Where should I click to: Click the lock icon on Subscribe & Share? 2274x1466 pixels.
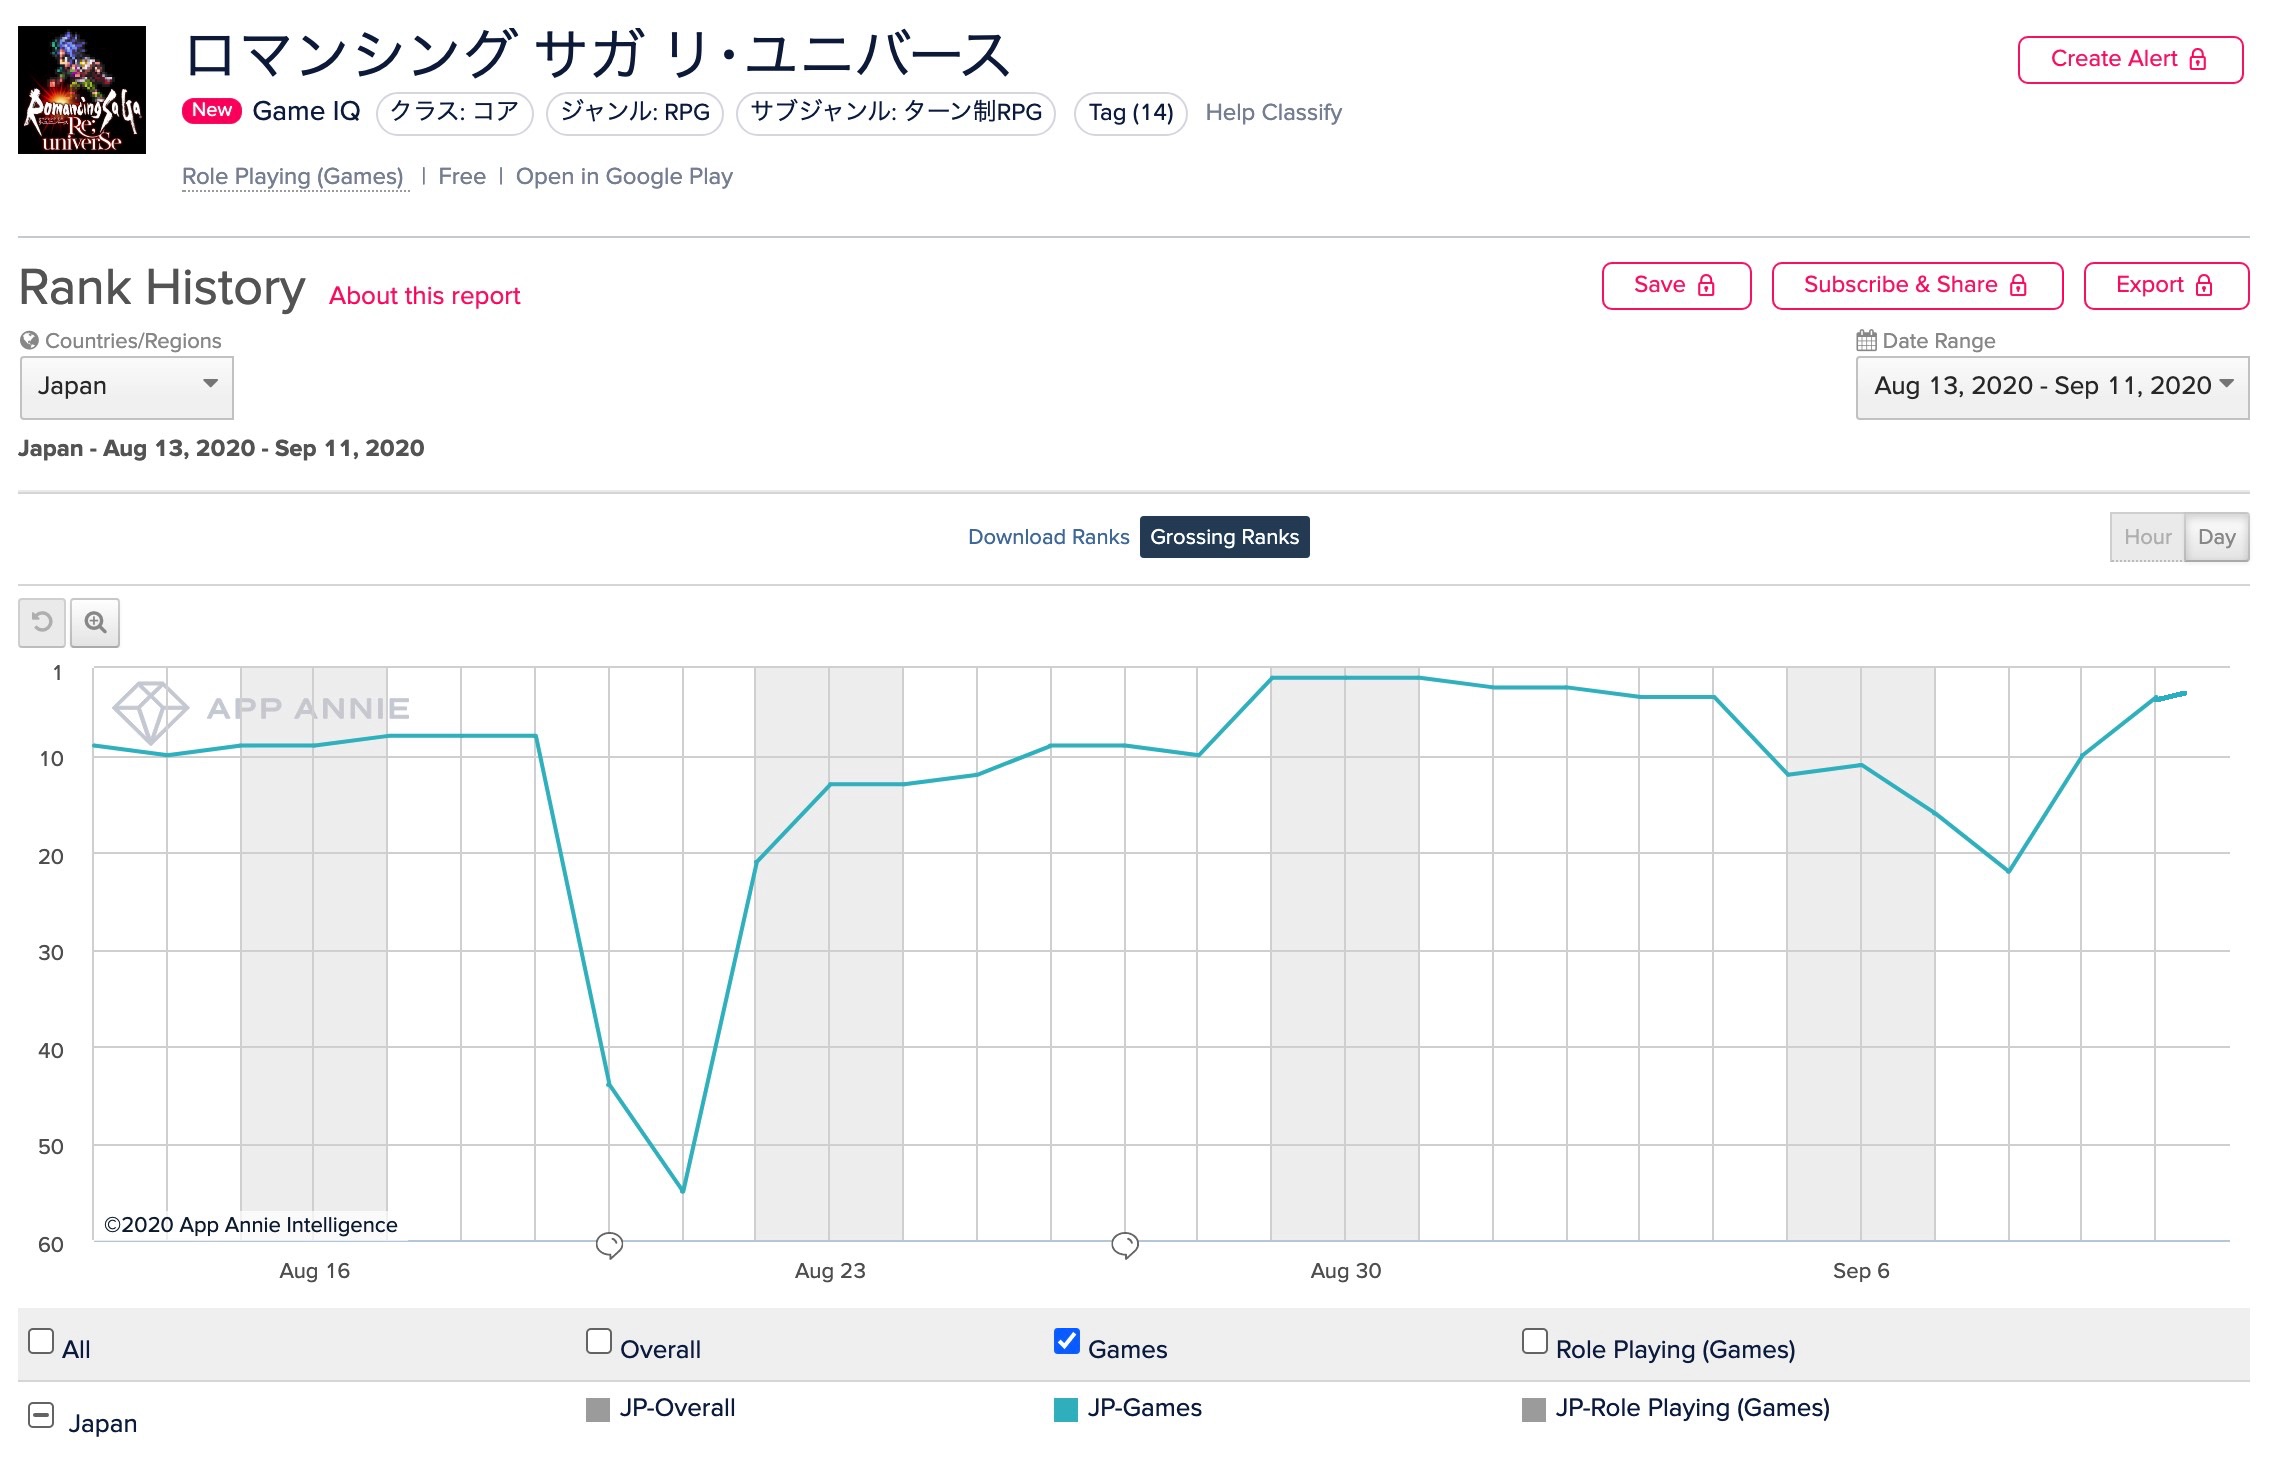click(2018, 286)
